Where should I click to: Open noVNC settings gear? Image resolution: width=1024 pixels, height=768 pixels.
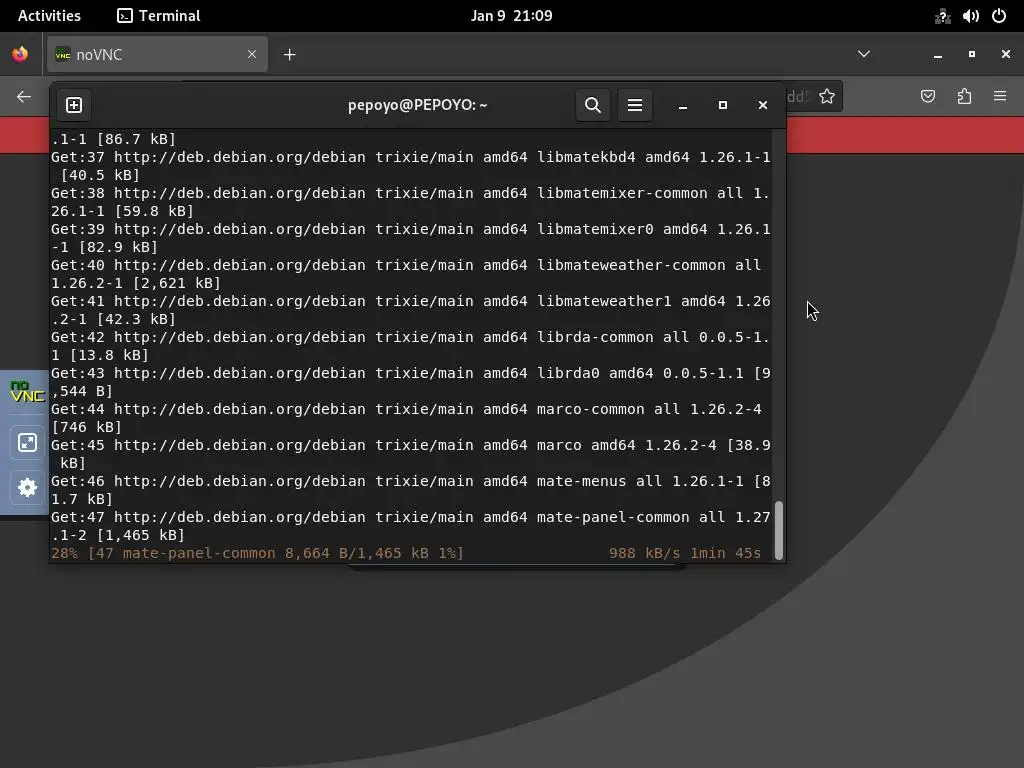[x=27, y=487]
